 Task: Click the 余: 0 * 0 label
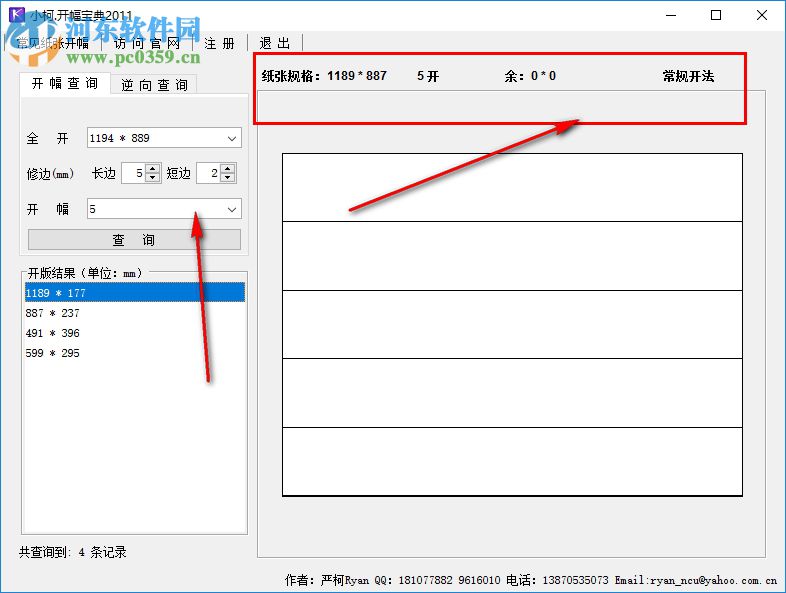coord(530,76)
